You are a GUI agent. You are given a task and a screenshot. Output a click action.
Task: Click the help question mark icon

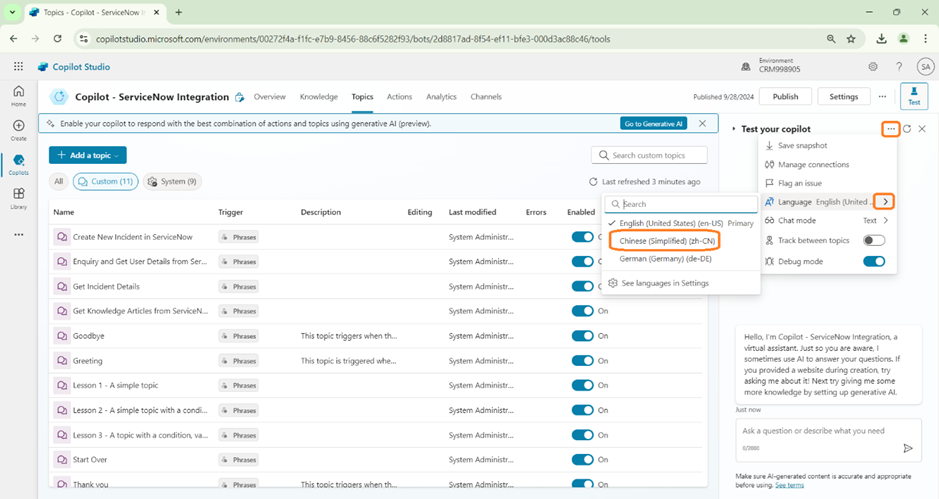(899, 66)
